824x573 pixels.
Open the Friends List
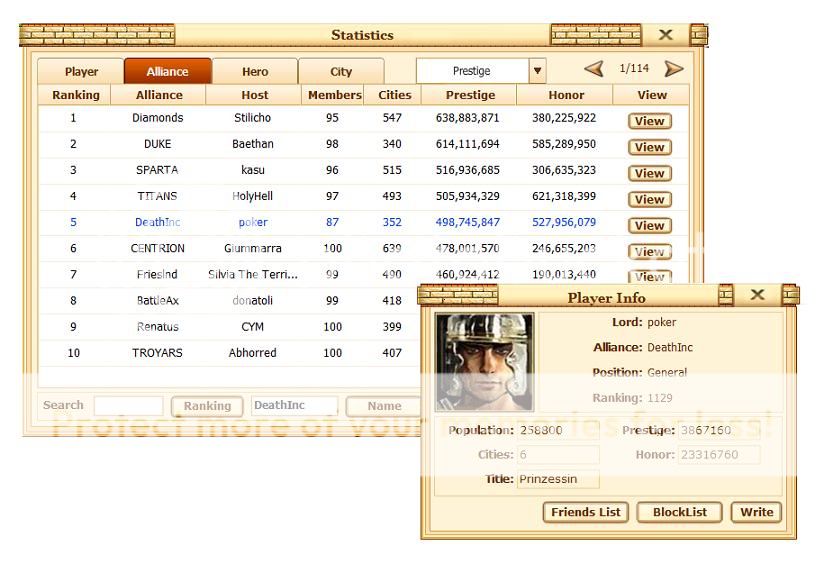coord(586,512)
